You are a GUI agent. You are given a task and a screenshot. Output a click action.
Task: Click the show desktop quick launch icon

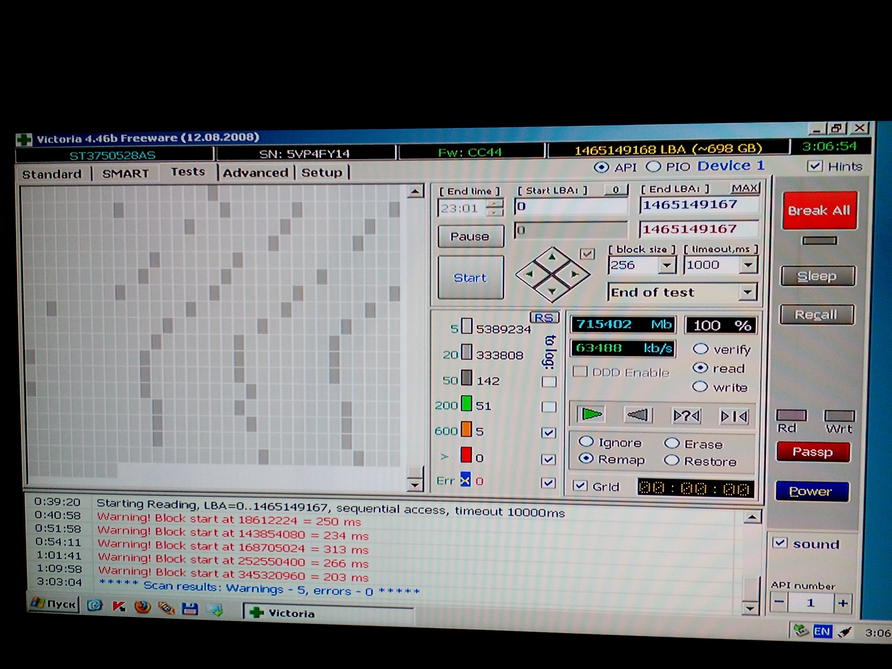[x=214, y=610]
